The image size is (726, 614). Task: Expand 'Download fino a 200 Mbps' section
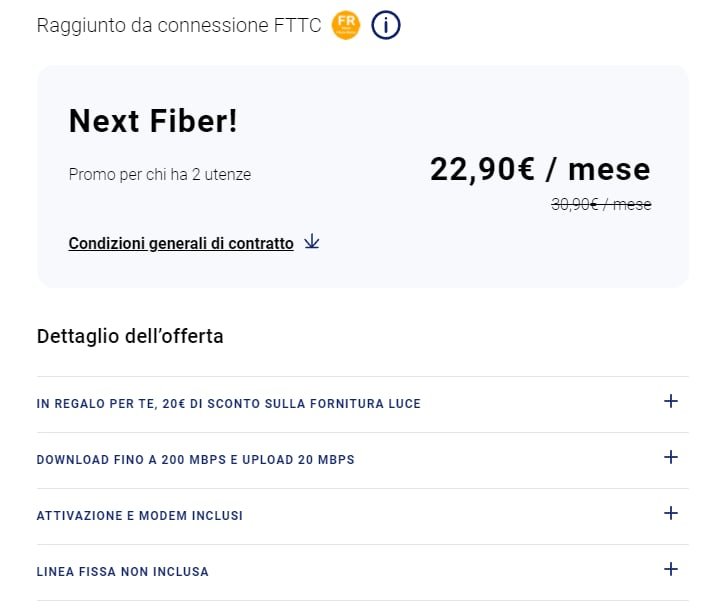click(363, 460)
